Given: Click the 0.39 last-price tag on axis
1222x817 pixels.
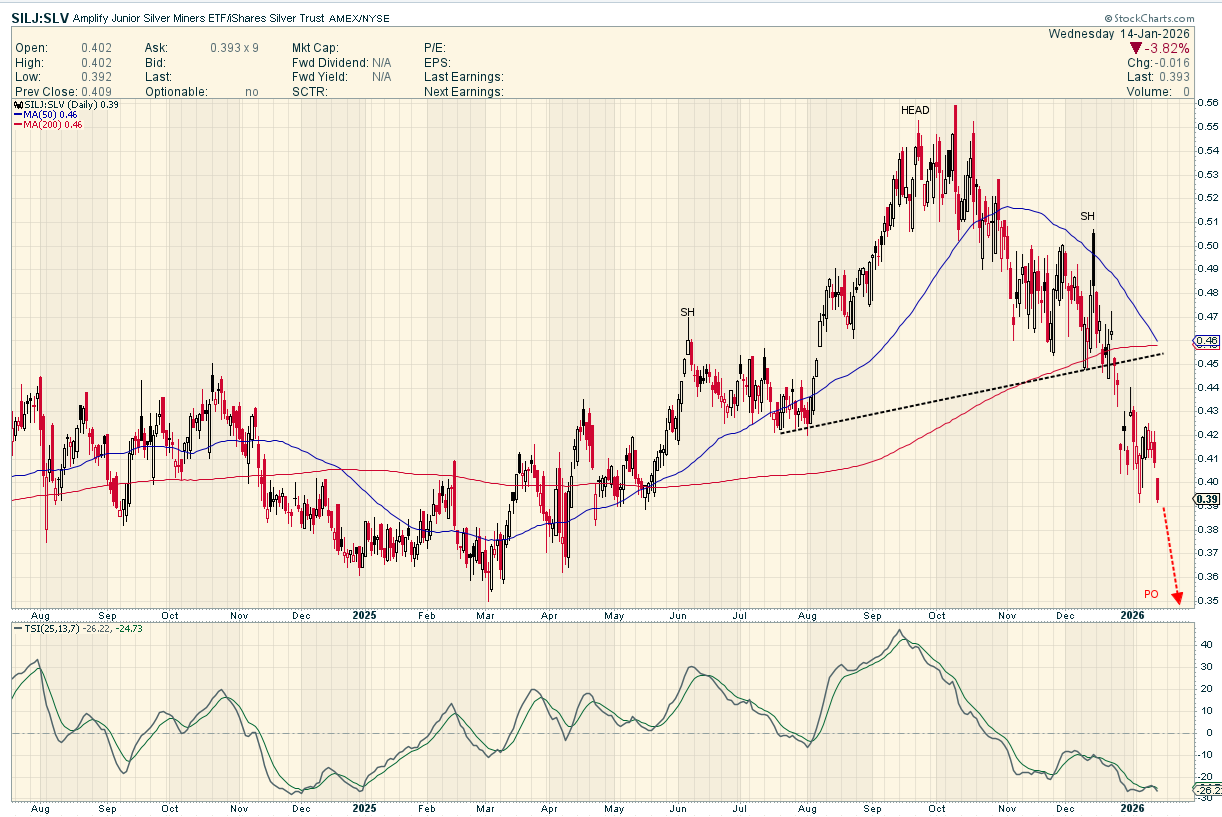Looking at the screenshot, I should point(1205,499).
